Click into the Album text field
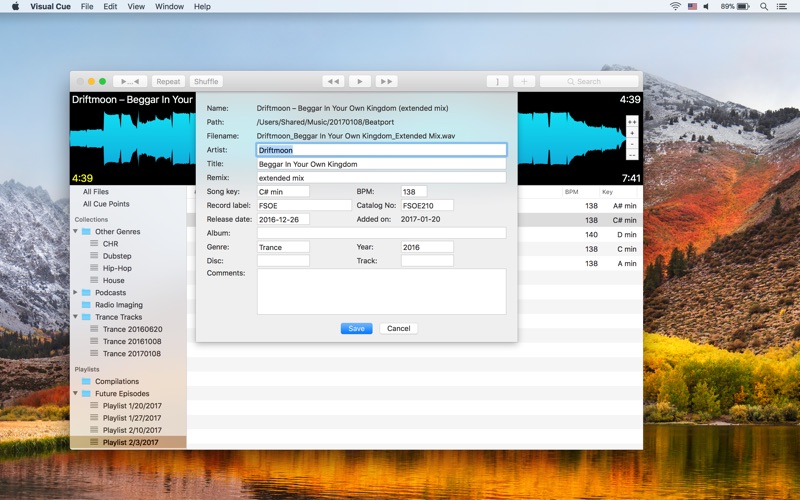The image size is (800, 500). (x=381, y=233)
